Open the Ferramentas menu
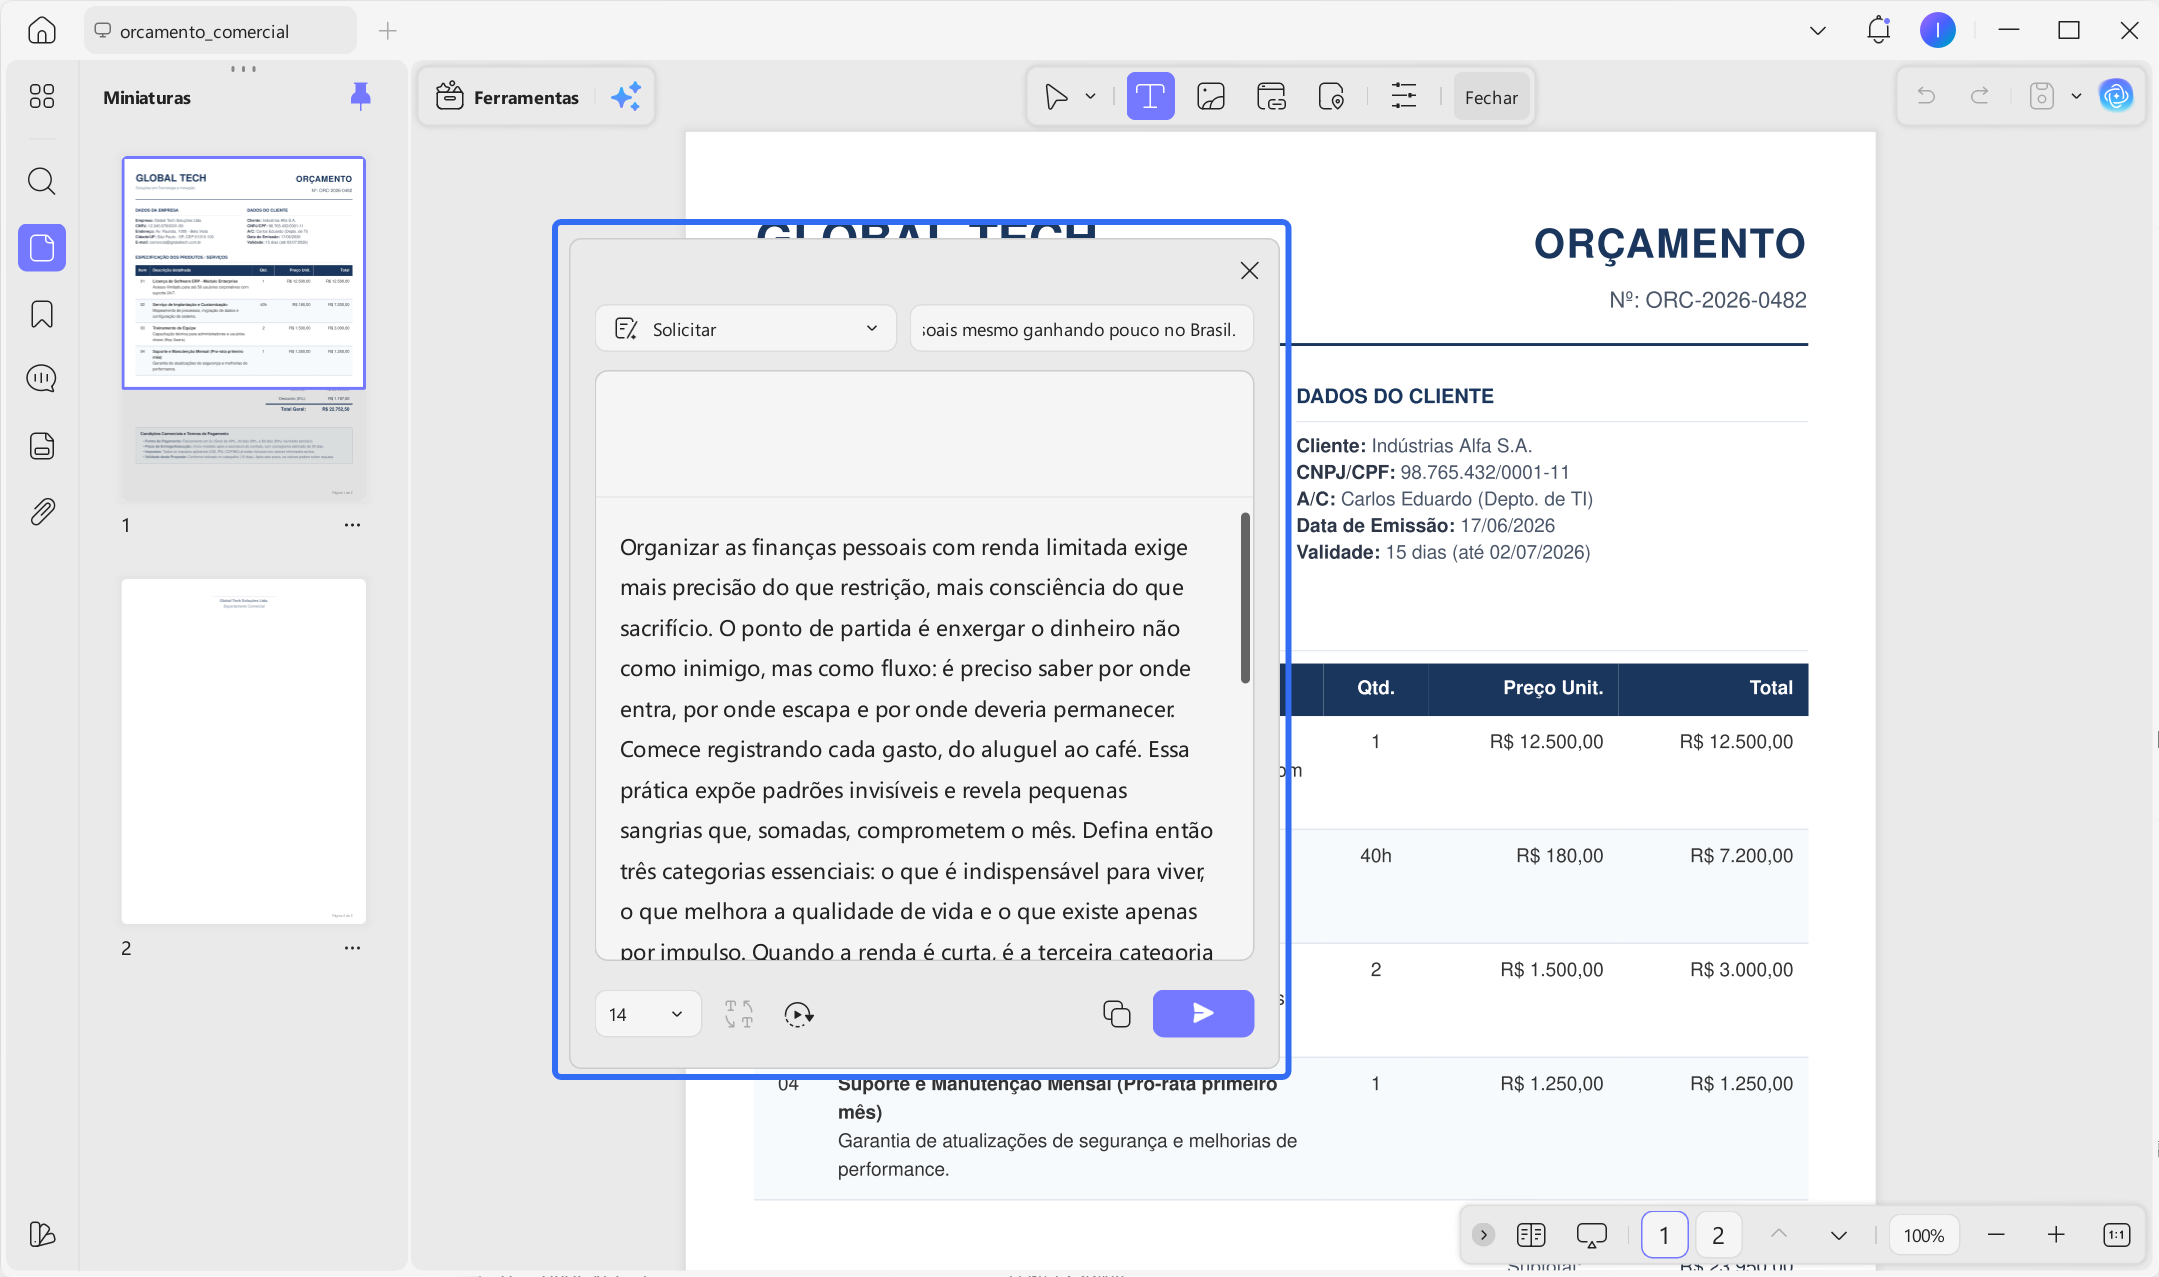The height and width of the screenshot is (1277, 2159). [x=508, y=97]
